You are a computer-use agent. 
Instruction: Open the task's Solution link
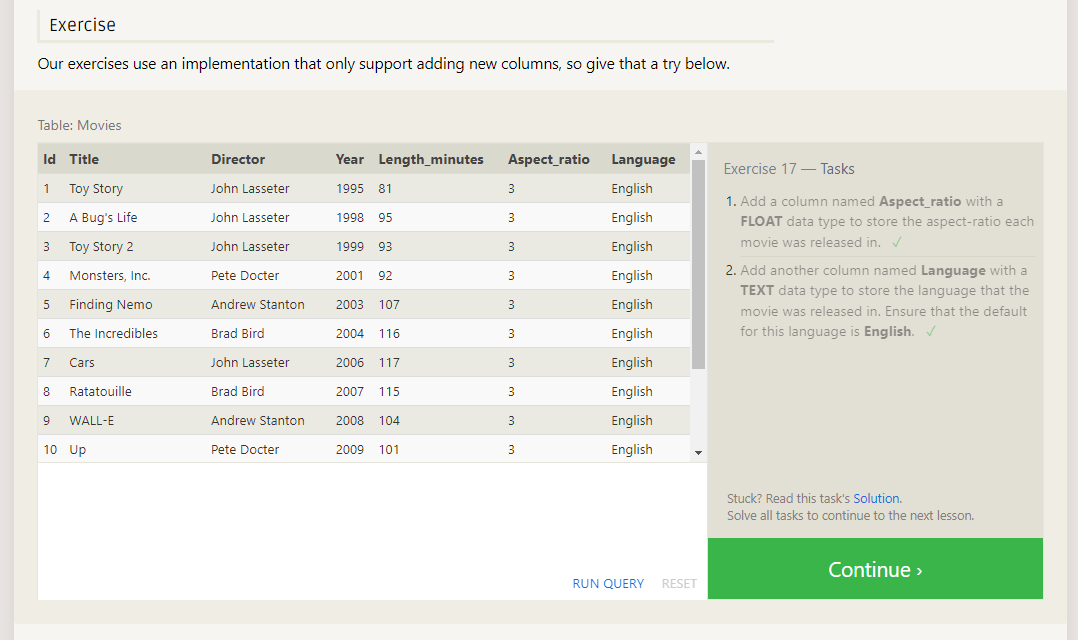pos(876,498)
